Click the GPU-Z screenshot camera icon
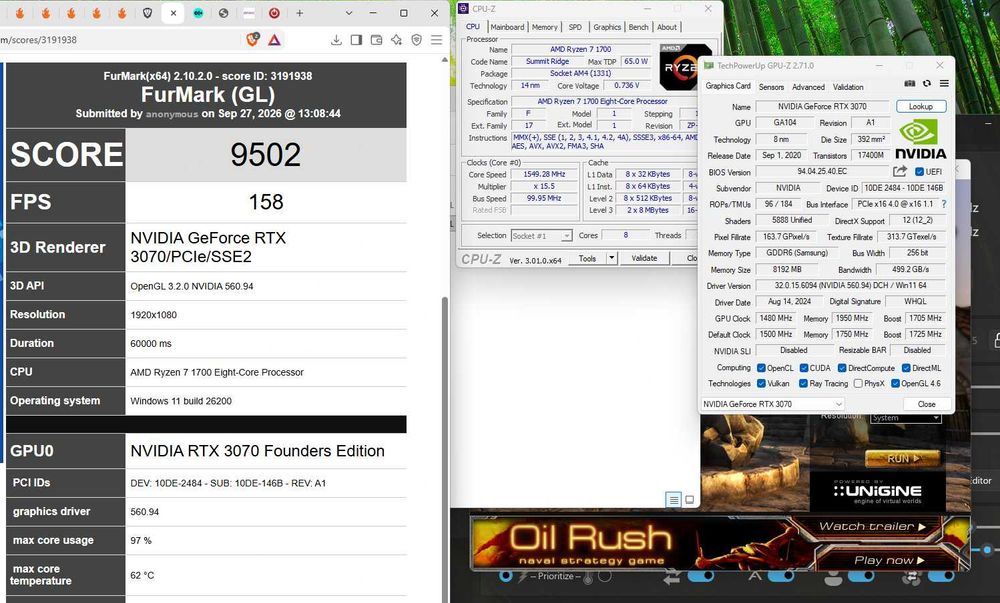The height and width of the screenshot is (603, 1000). 910,84
